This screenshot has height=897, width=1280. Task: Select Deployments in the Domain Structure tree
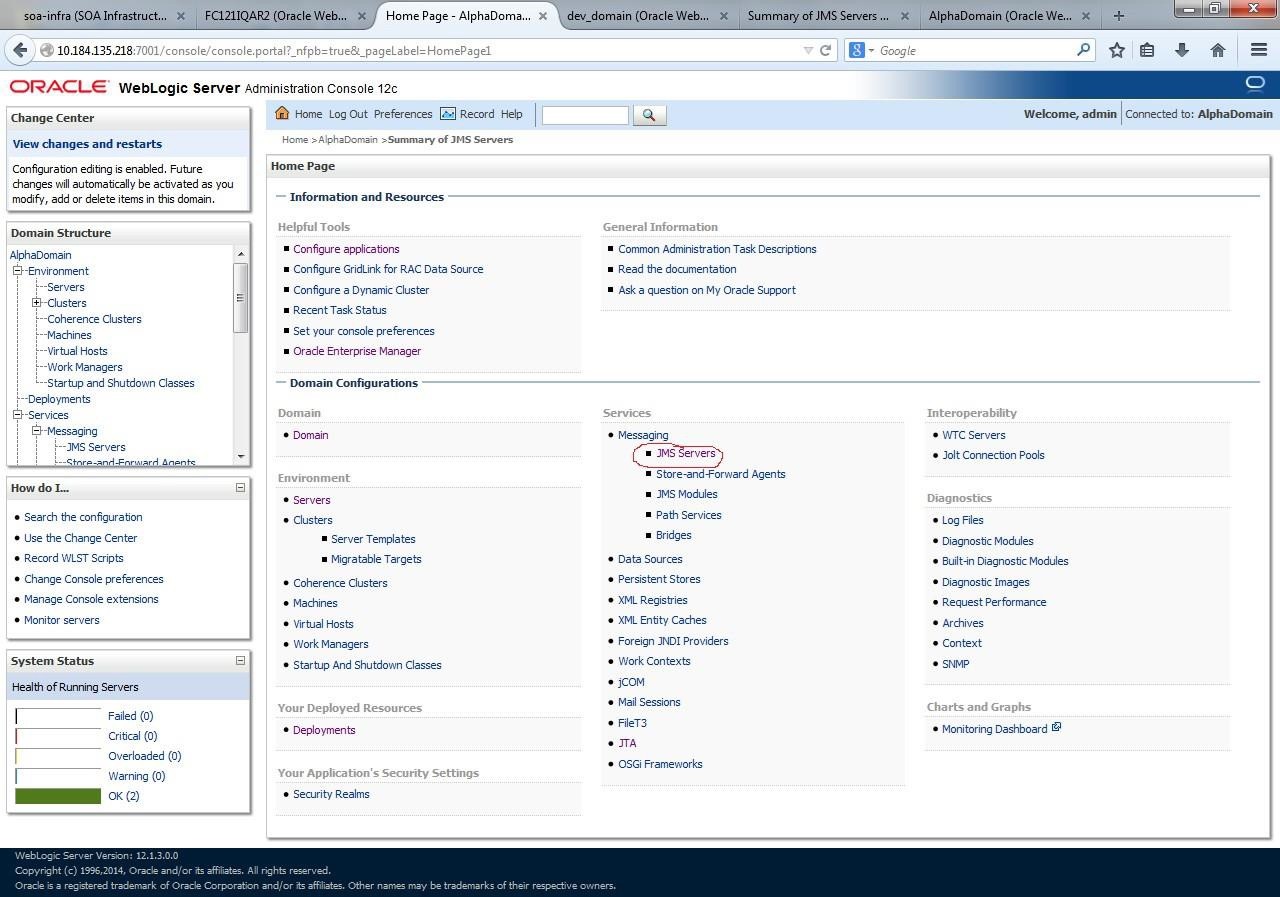pyautogui.click(x=59, y=399)
